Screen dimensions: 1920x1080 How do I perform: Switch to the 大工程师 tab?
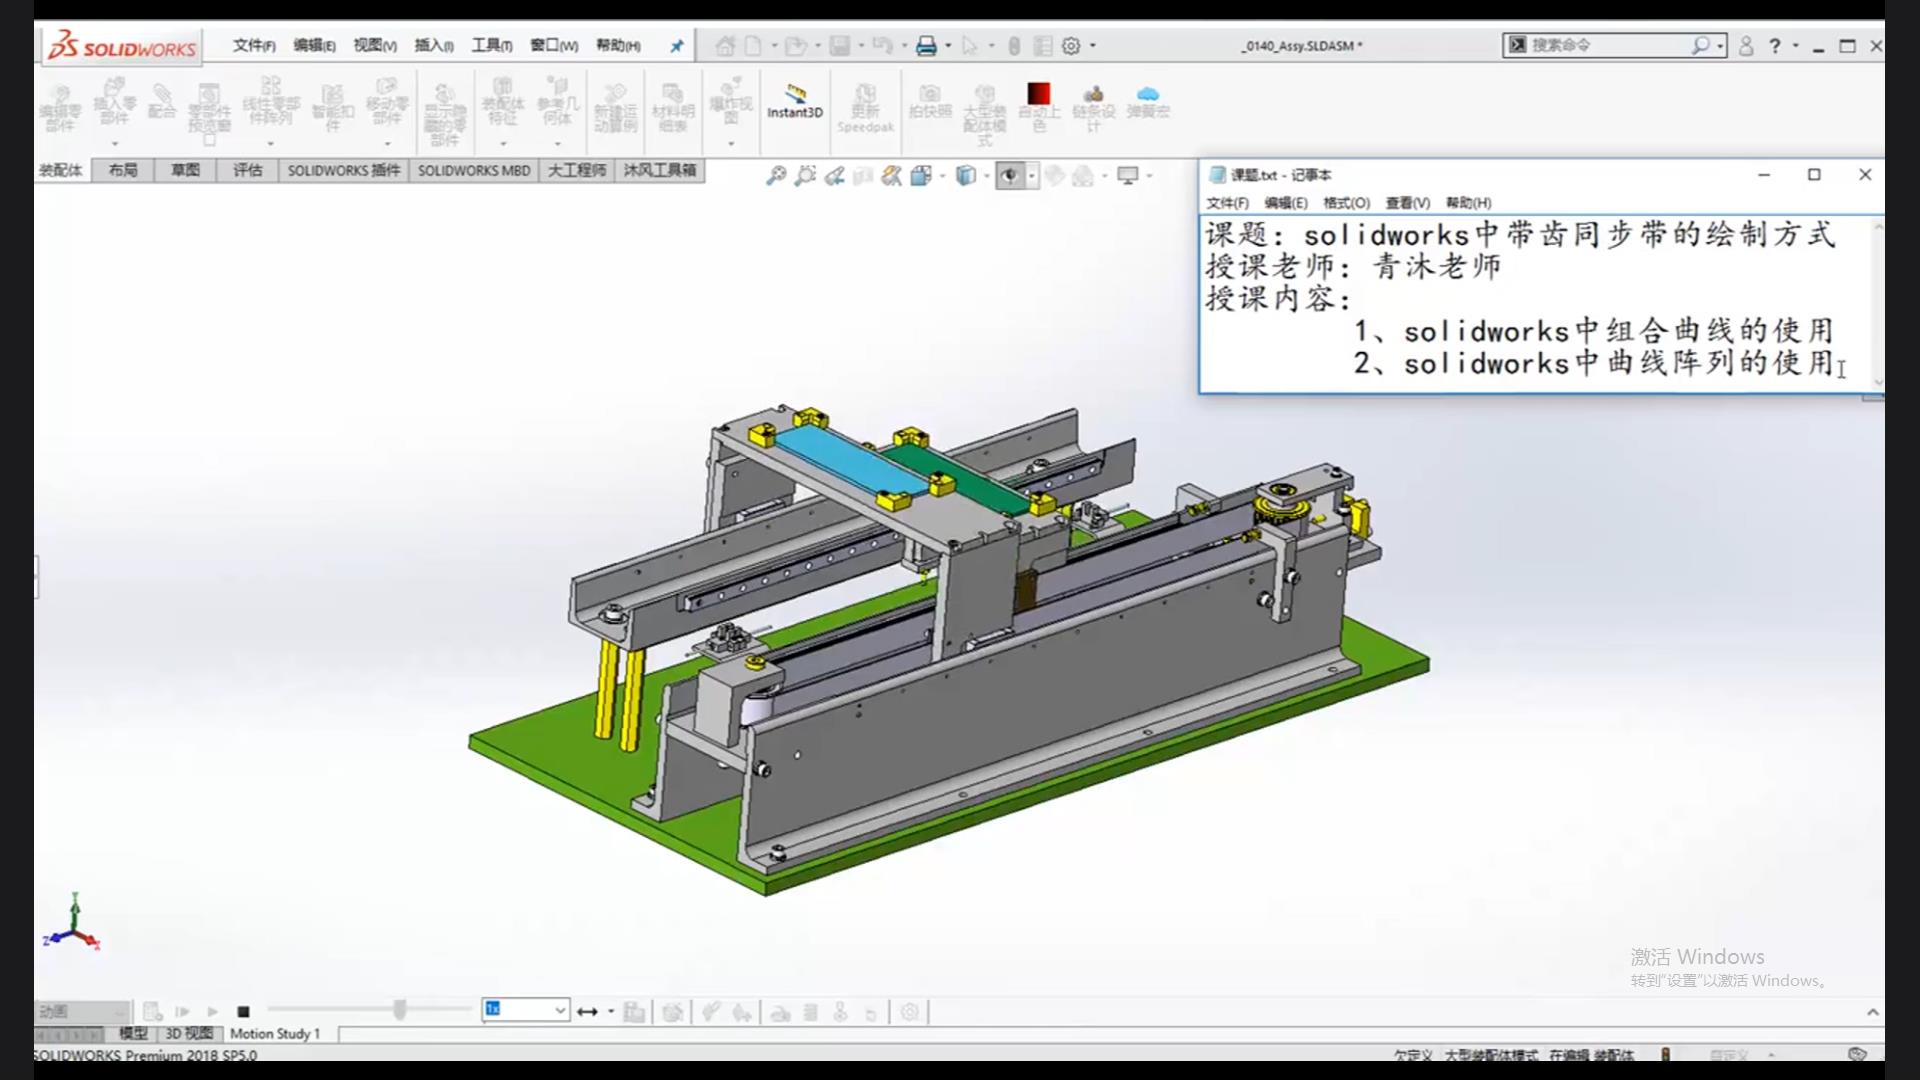pos(577,171)
